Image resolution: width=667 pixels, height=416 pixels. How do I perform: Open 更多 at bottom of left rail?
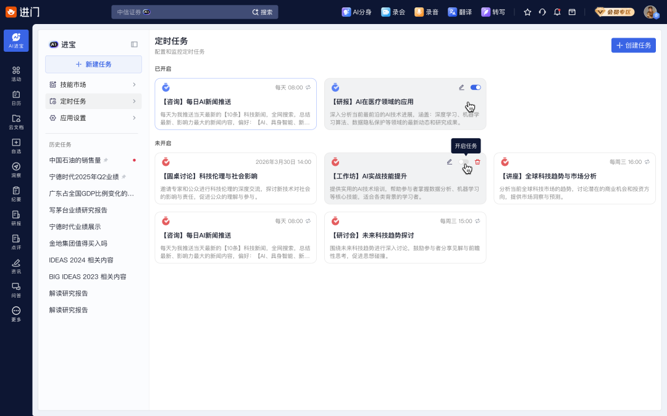click(16, 313)
